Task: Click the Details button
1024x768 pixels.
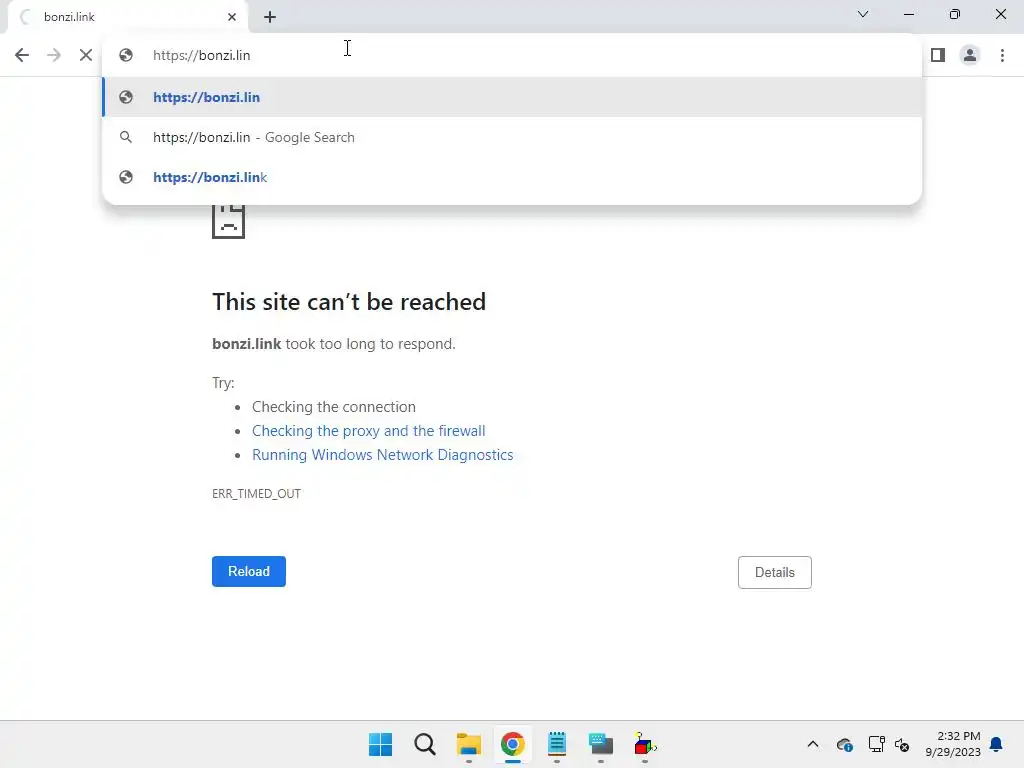Action: [x=775, y=573]
